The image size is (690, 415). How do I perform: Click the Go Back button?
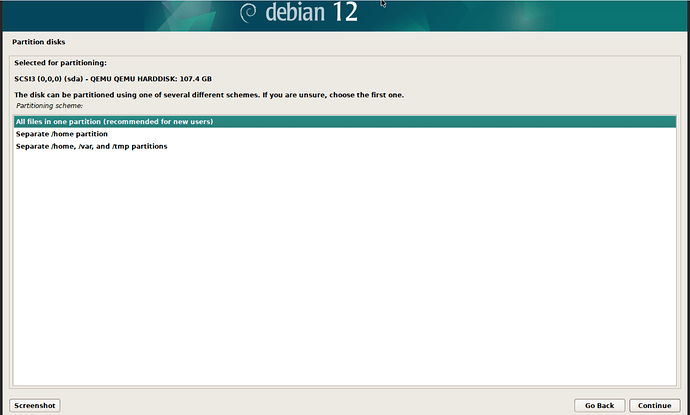599,405
